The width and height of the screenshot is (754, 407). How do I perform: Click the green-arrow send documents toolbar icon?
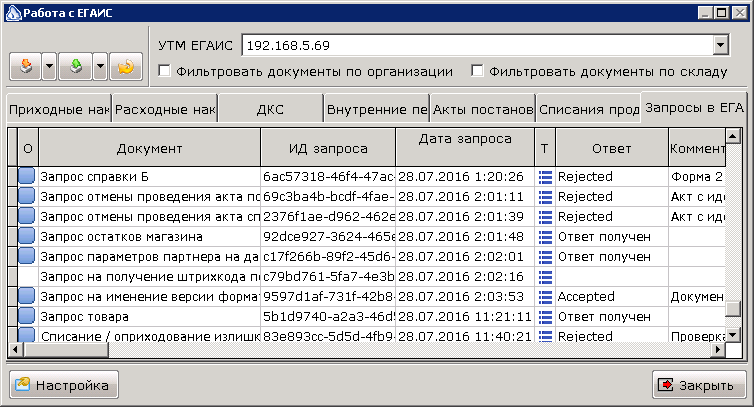click(x=75, y=66)
